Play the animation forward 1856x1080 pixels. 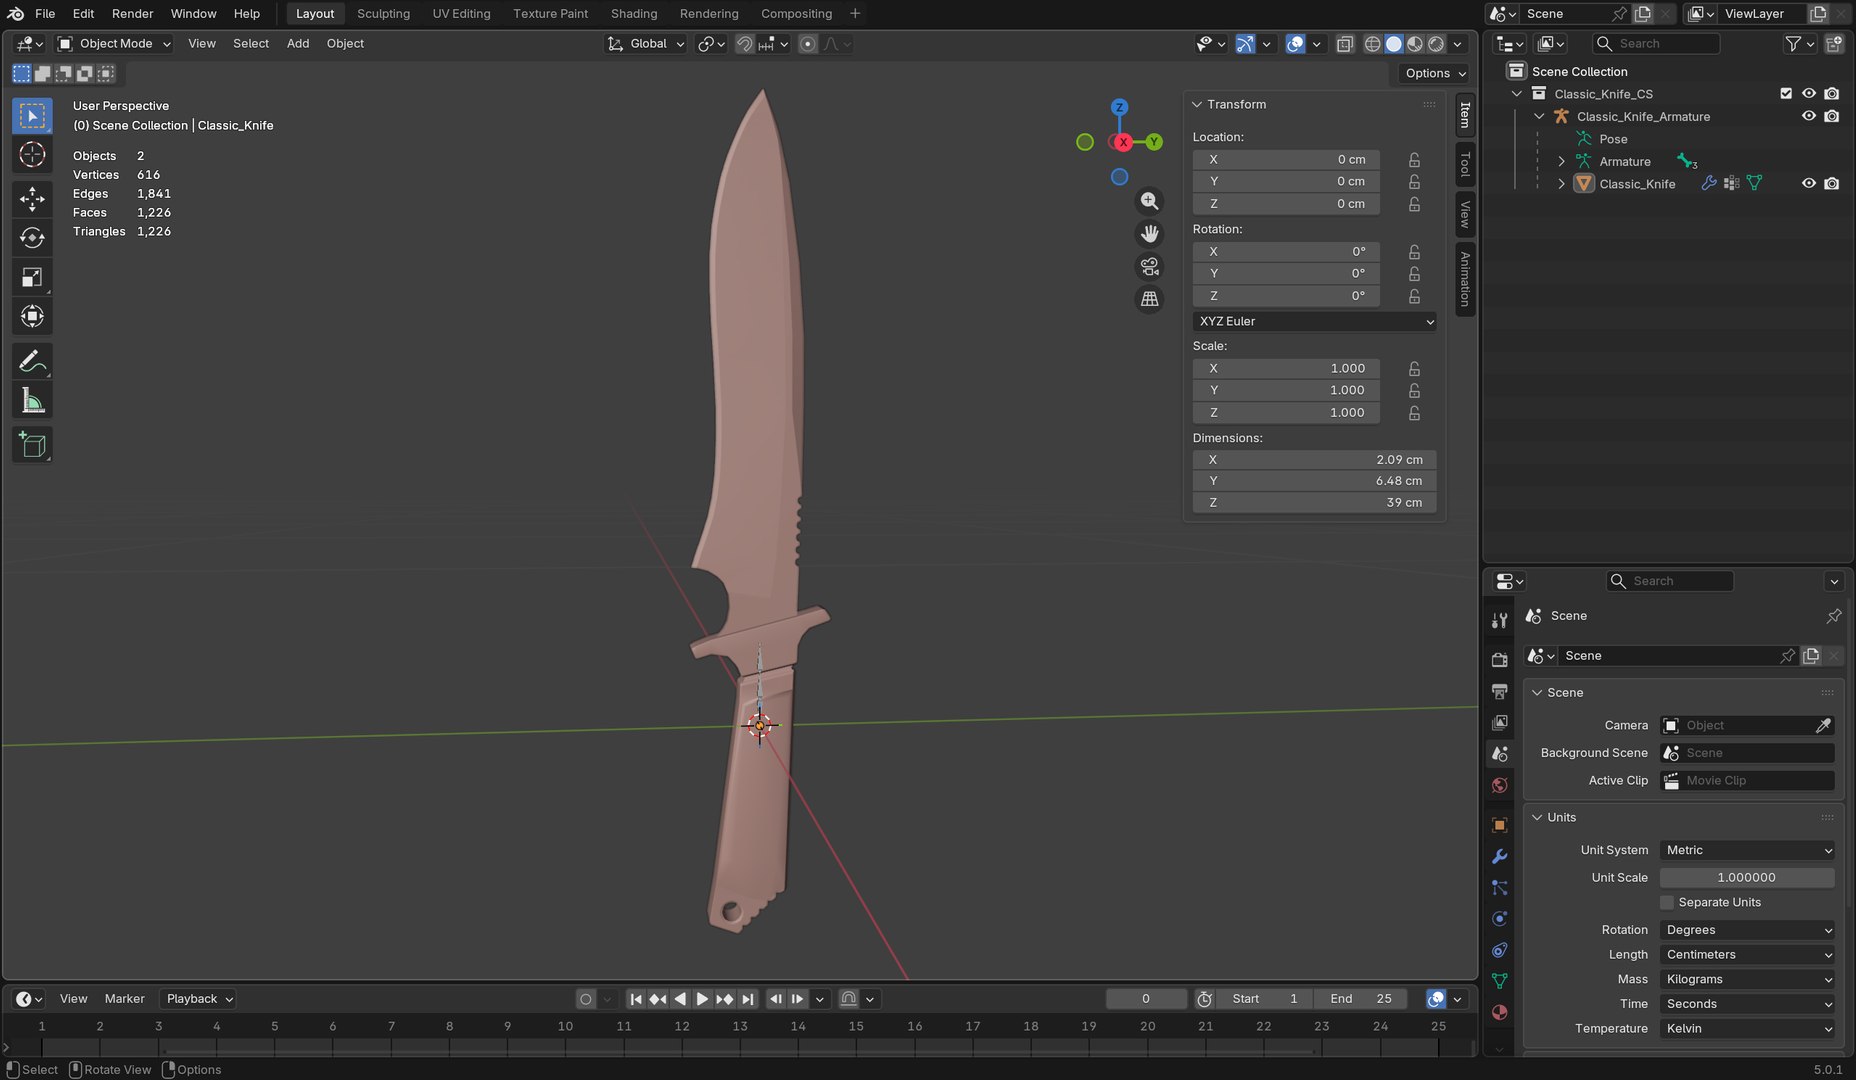coord(702,999)
